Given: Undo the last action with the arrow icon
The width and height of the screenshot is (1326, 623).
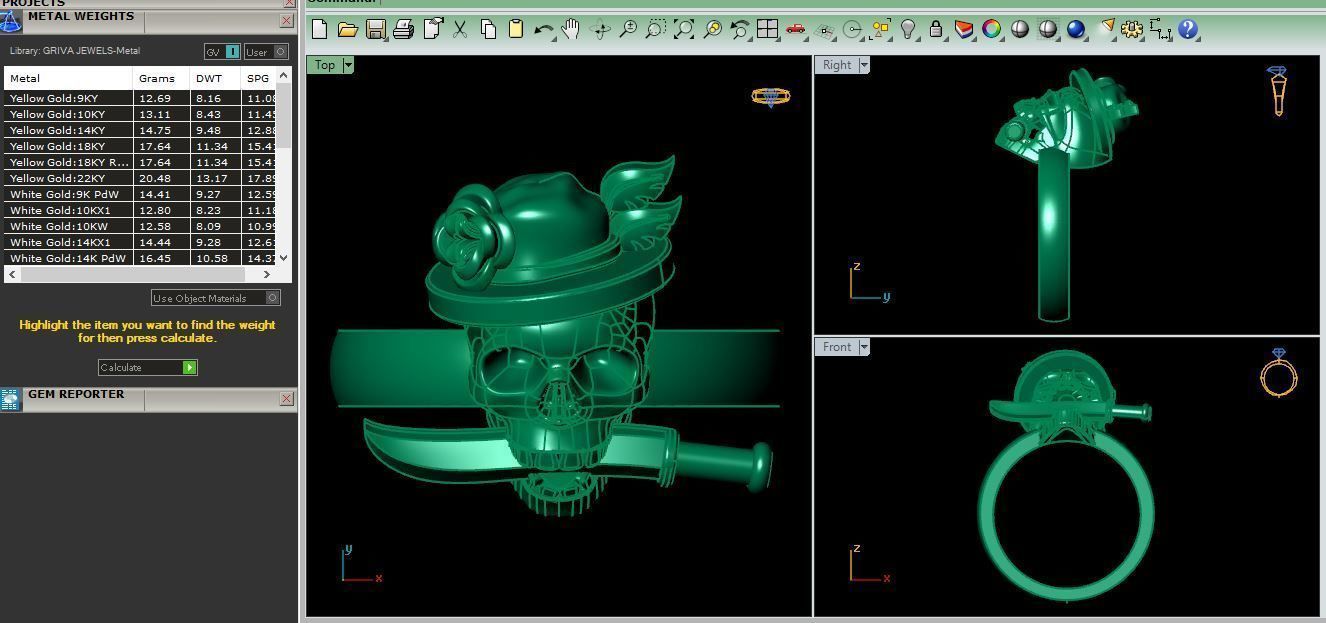Looking at the screenshot, I should pos(544,29).
